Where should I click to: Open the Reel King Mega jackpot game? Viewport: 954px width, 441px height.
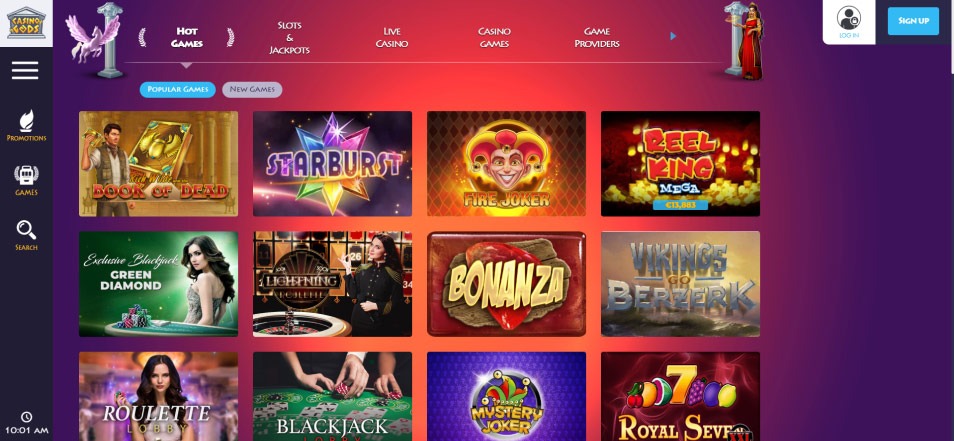680,164
